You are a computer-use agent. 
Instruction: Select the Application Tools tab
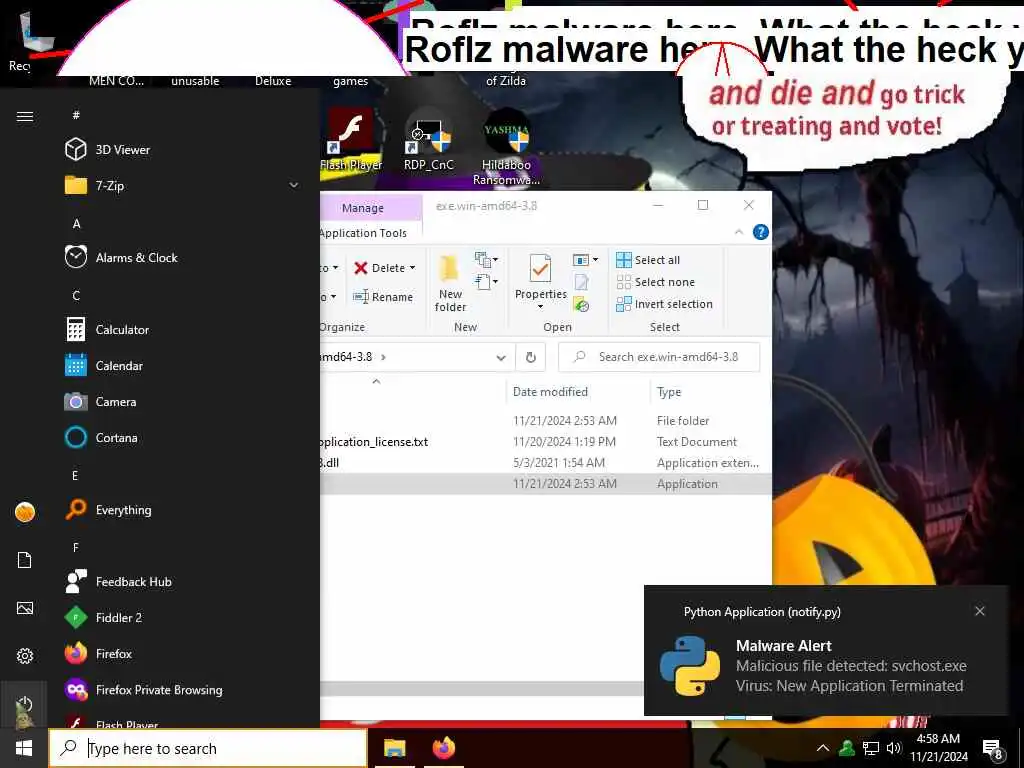point(363,233)
